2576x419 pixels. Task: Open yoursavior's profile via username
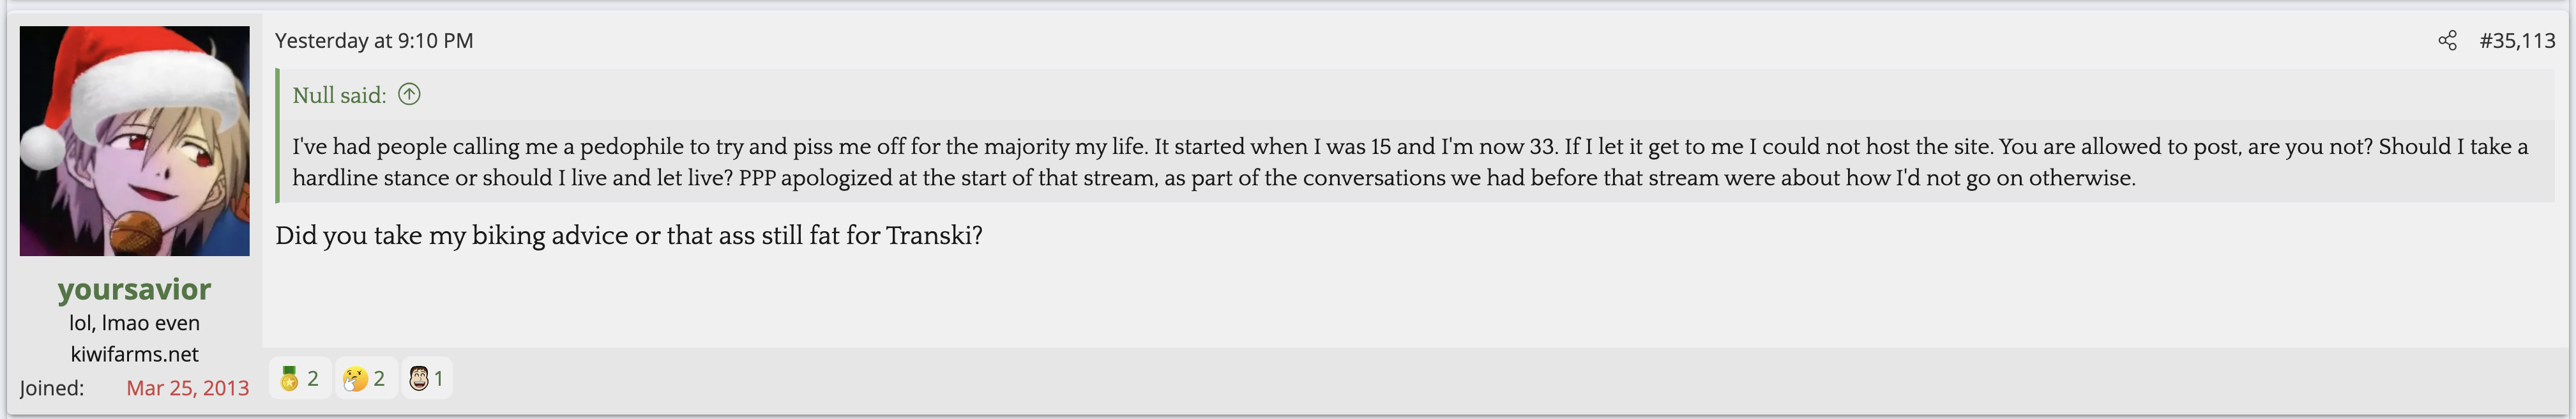click(134, 289)
